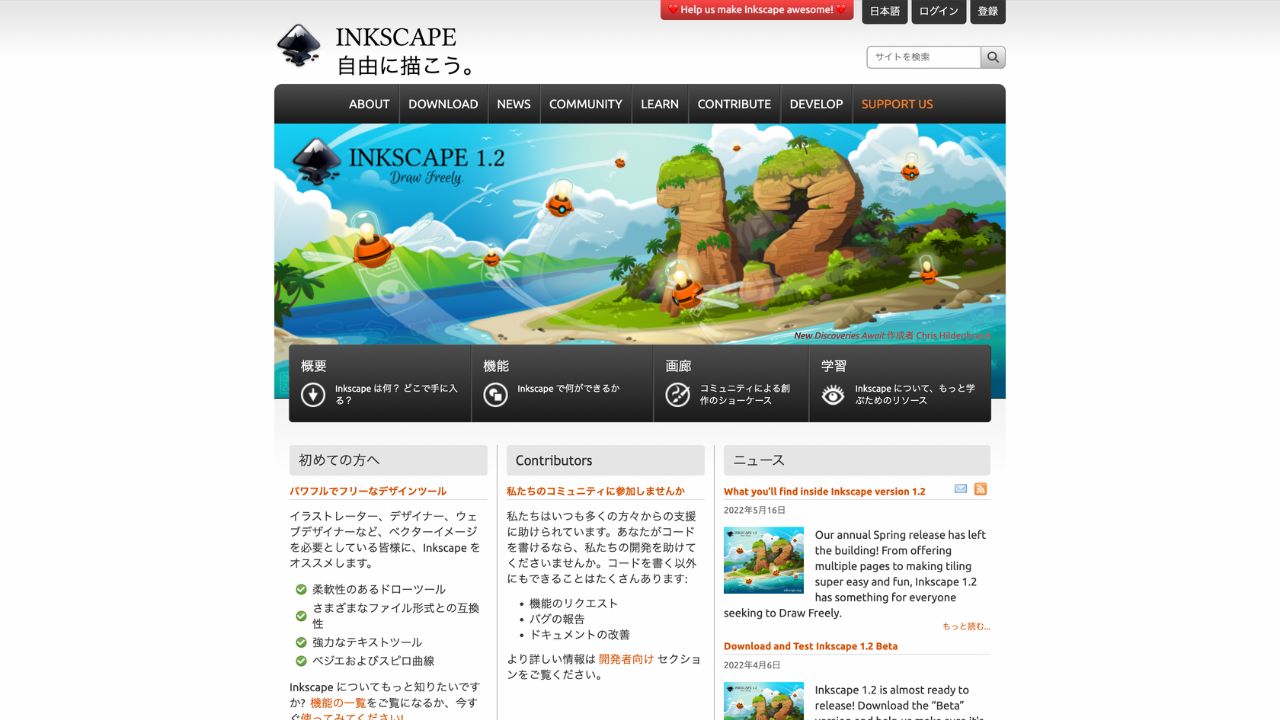Viewport: 1280px width, 720px height.
Task: Click the eye icon under 学習
Action: point(833,394)
